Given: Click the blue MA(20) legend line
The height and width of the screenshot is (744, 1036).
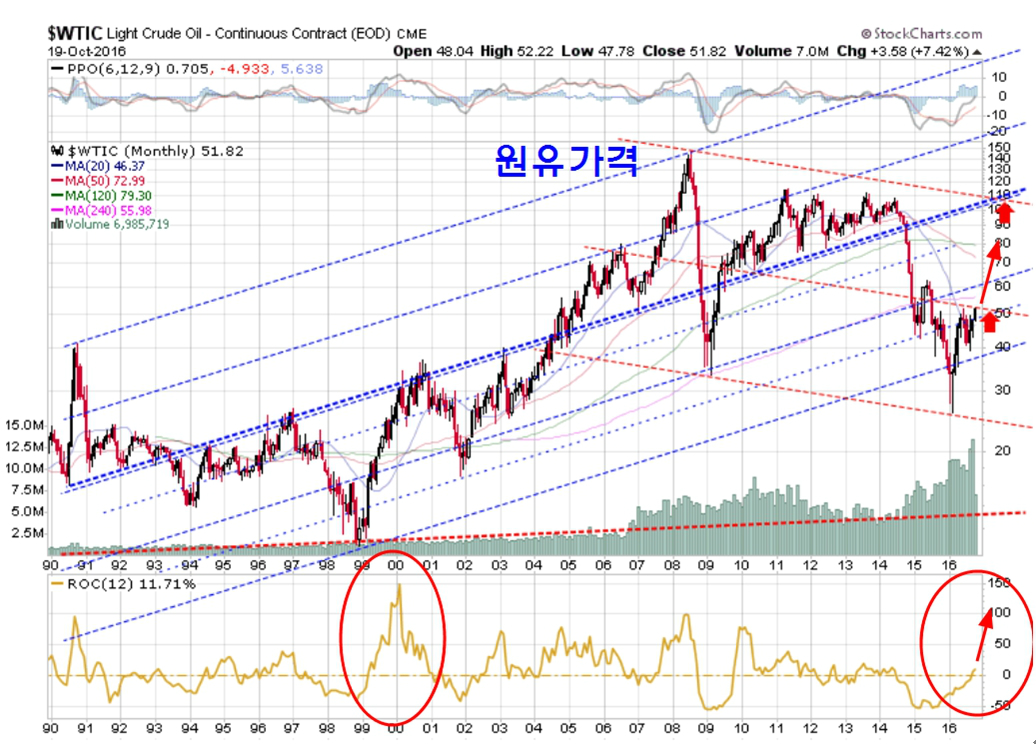Looking at the screenshot, I should (57, 166).
